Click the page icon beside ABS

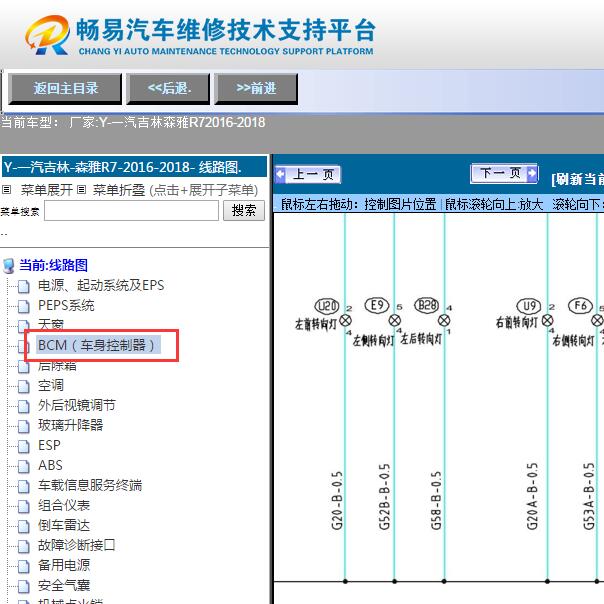[x=24, y=466]
